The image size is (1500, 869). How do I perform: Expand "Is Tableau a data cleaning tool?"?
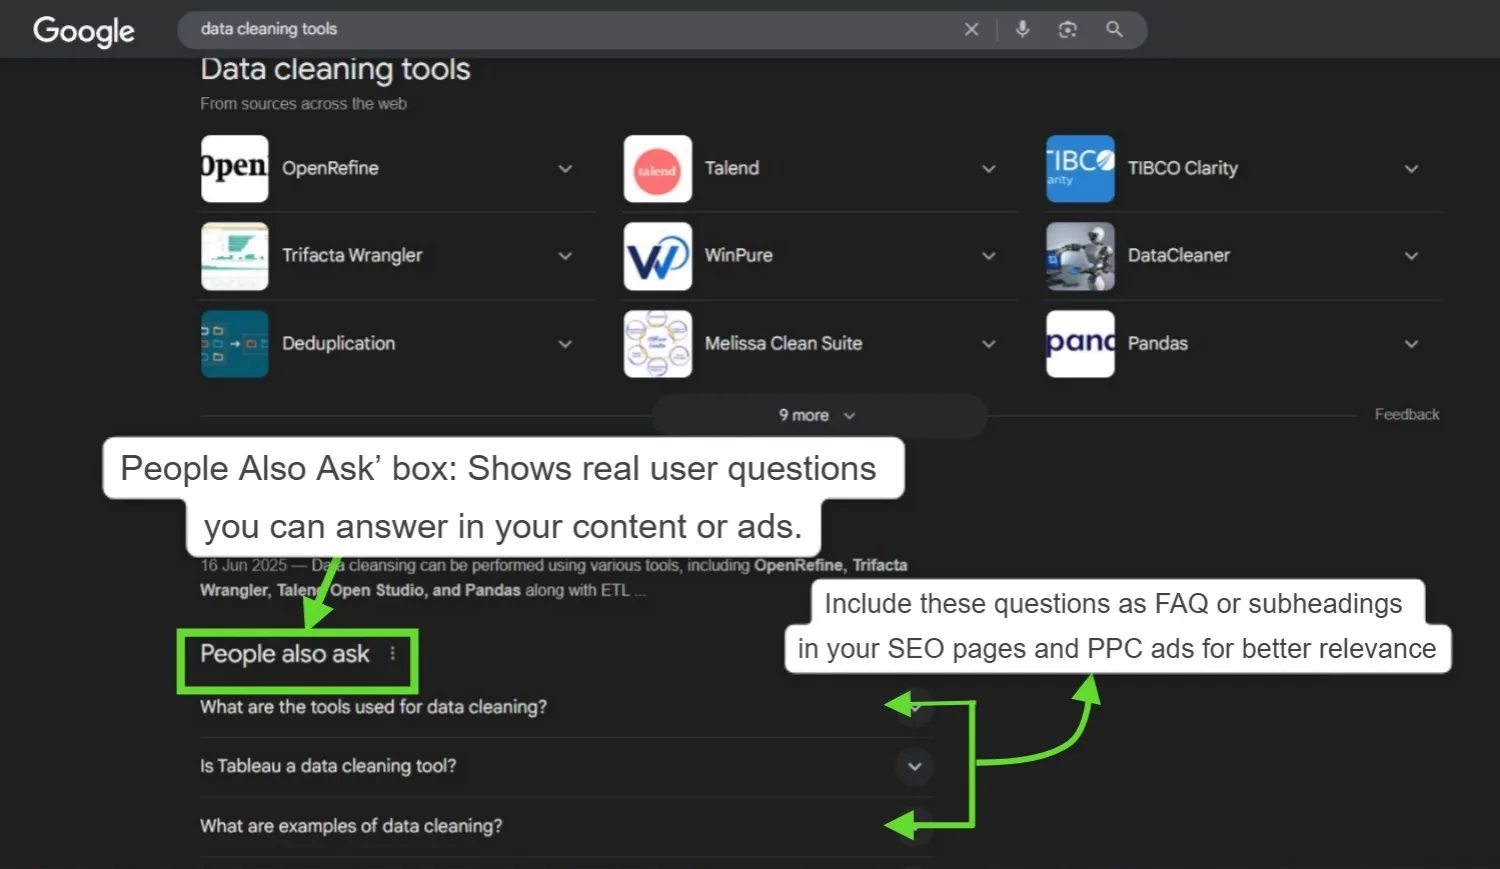[914, 767]
